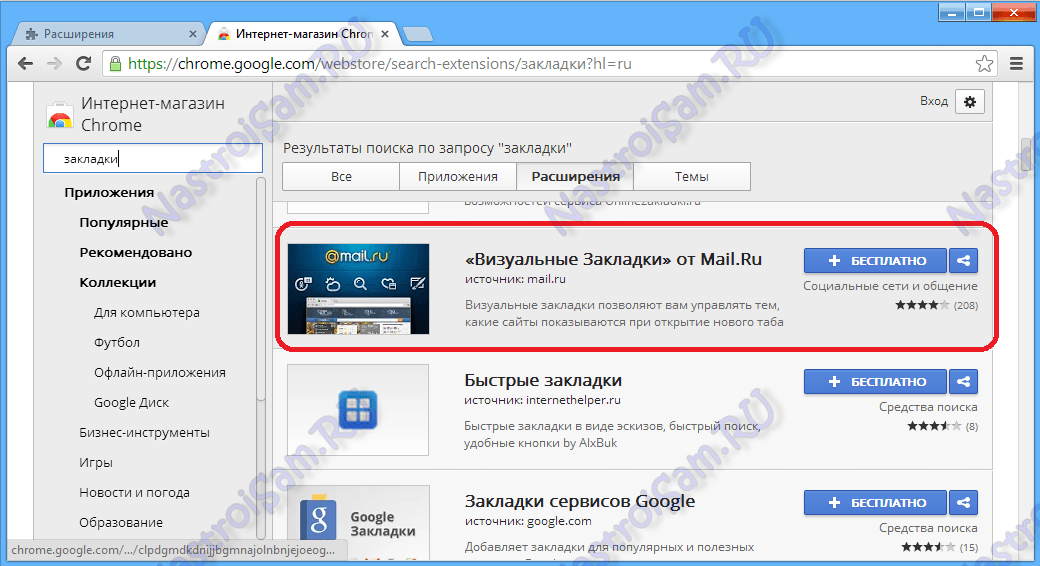Click the Mail.Ru extension thumbnail
The height and width of the screenshot is (566, 1040).
tap(358, 289)
